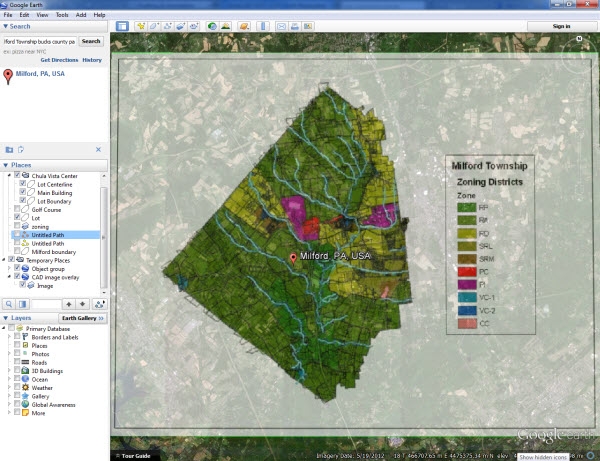Click the Earth Gallery button
This screenshot has width=600, height=461.
point(83,318)
